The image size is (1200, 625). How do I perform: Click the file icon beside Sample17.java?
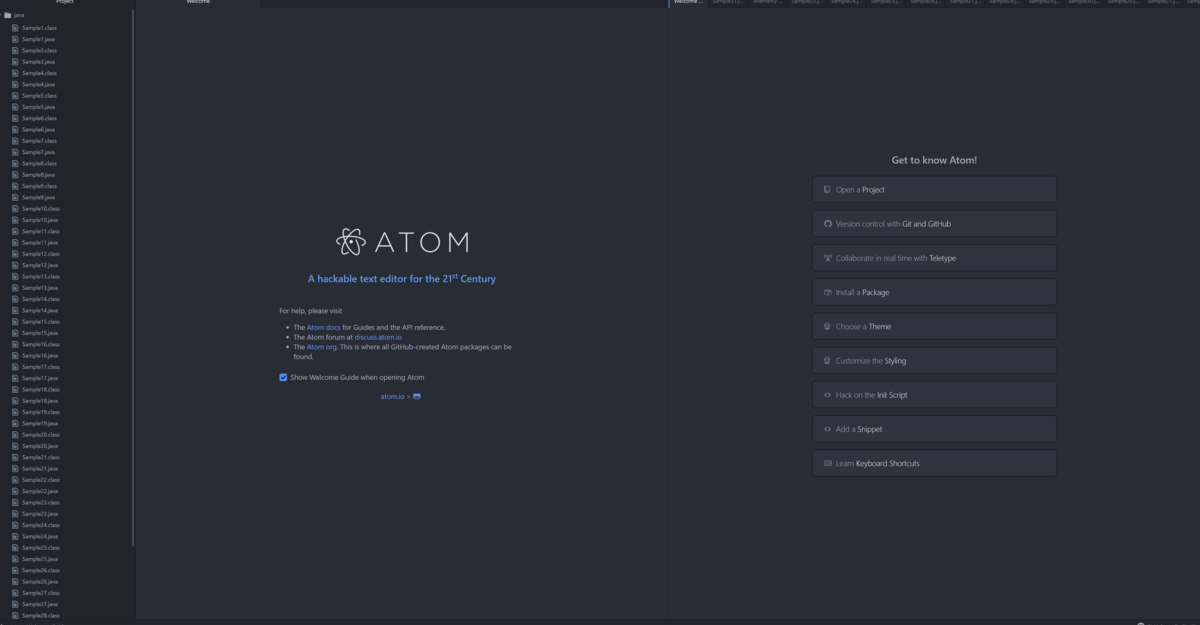coord(15,378)
